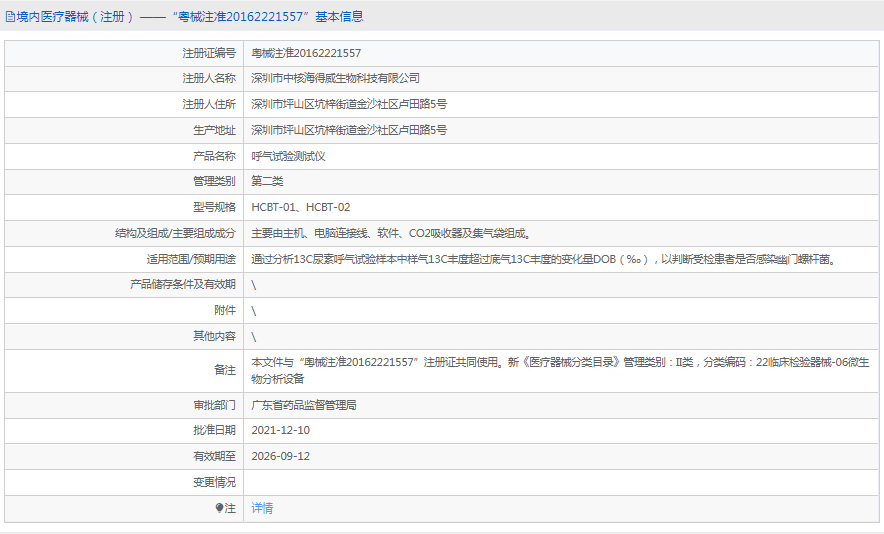
Task: Click the bulb icon next to 注
Action: [x=219, y=508]
